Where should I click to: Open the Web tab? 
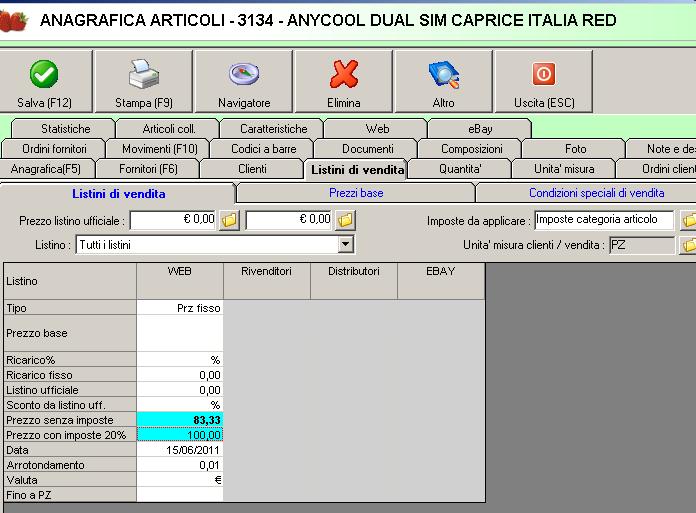pyautogui.click(x=377, y=129)
